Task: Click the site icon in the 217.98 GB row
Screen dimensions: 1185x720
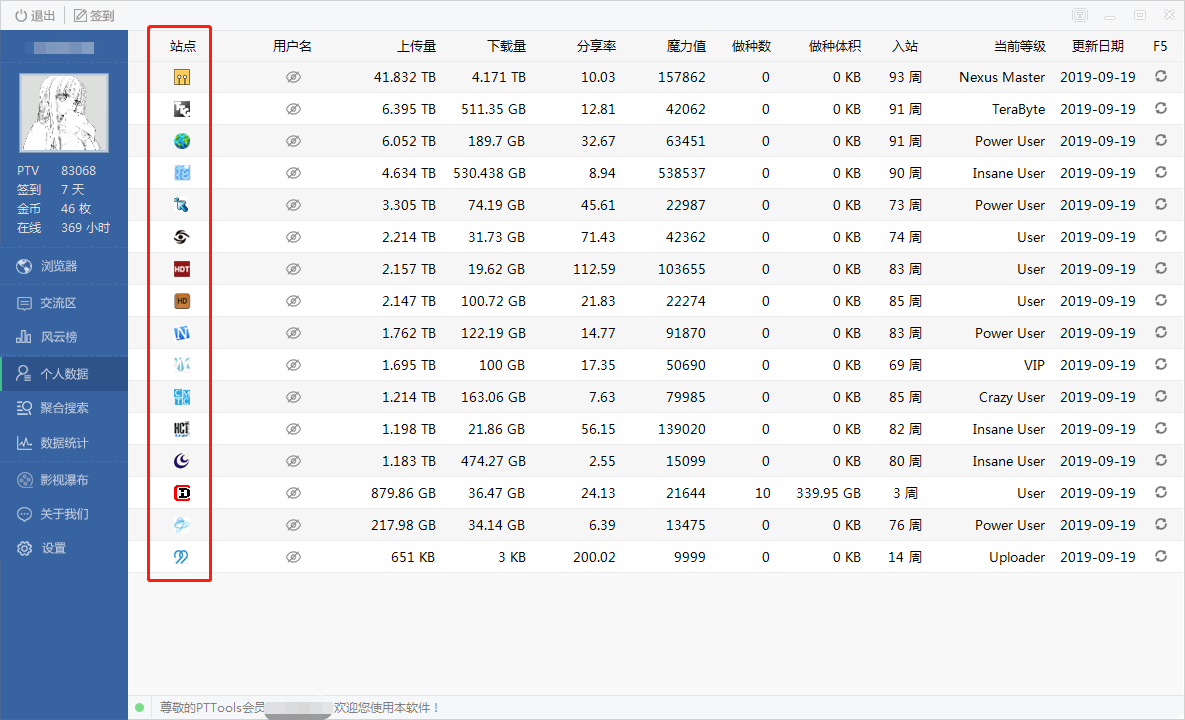Action: point(181,525)
